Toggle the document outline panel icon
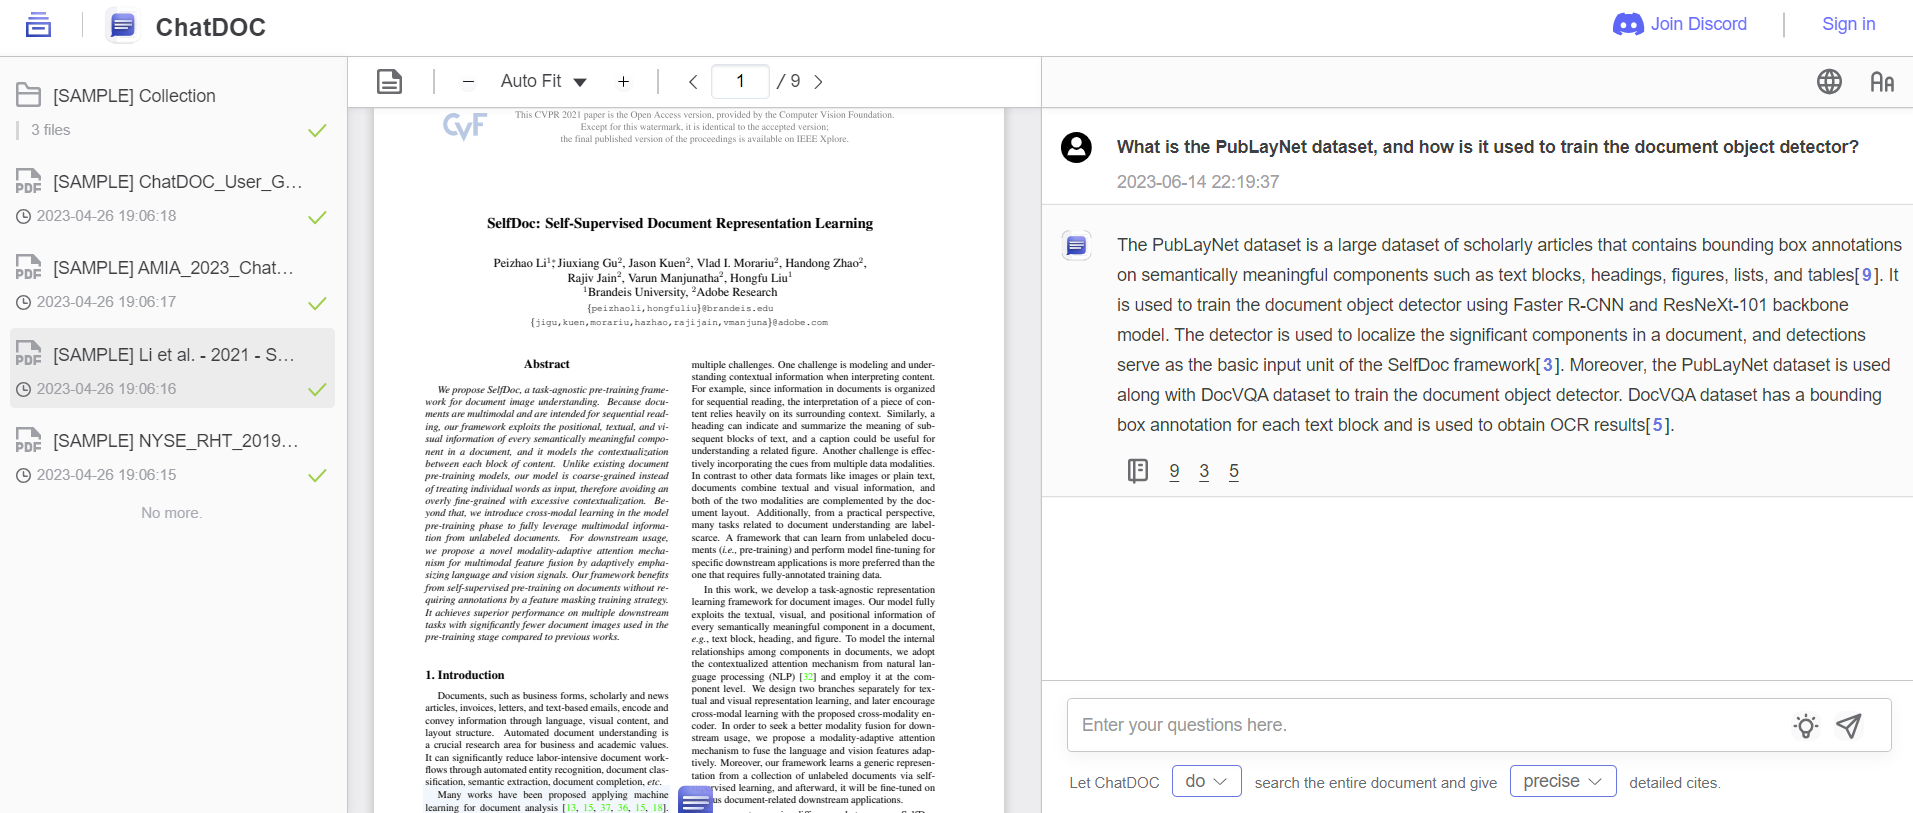Screen dimensions: 1913x813 [389, 82]
